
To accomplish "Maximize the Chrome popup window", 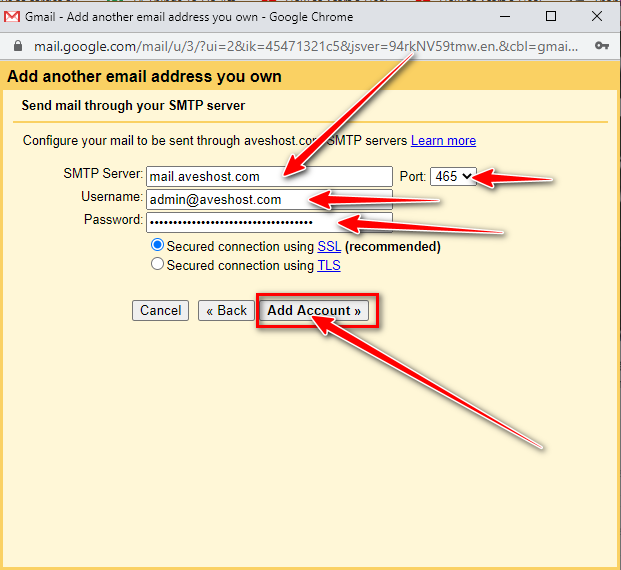I will (551, 17).
